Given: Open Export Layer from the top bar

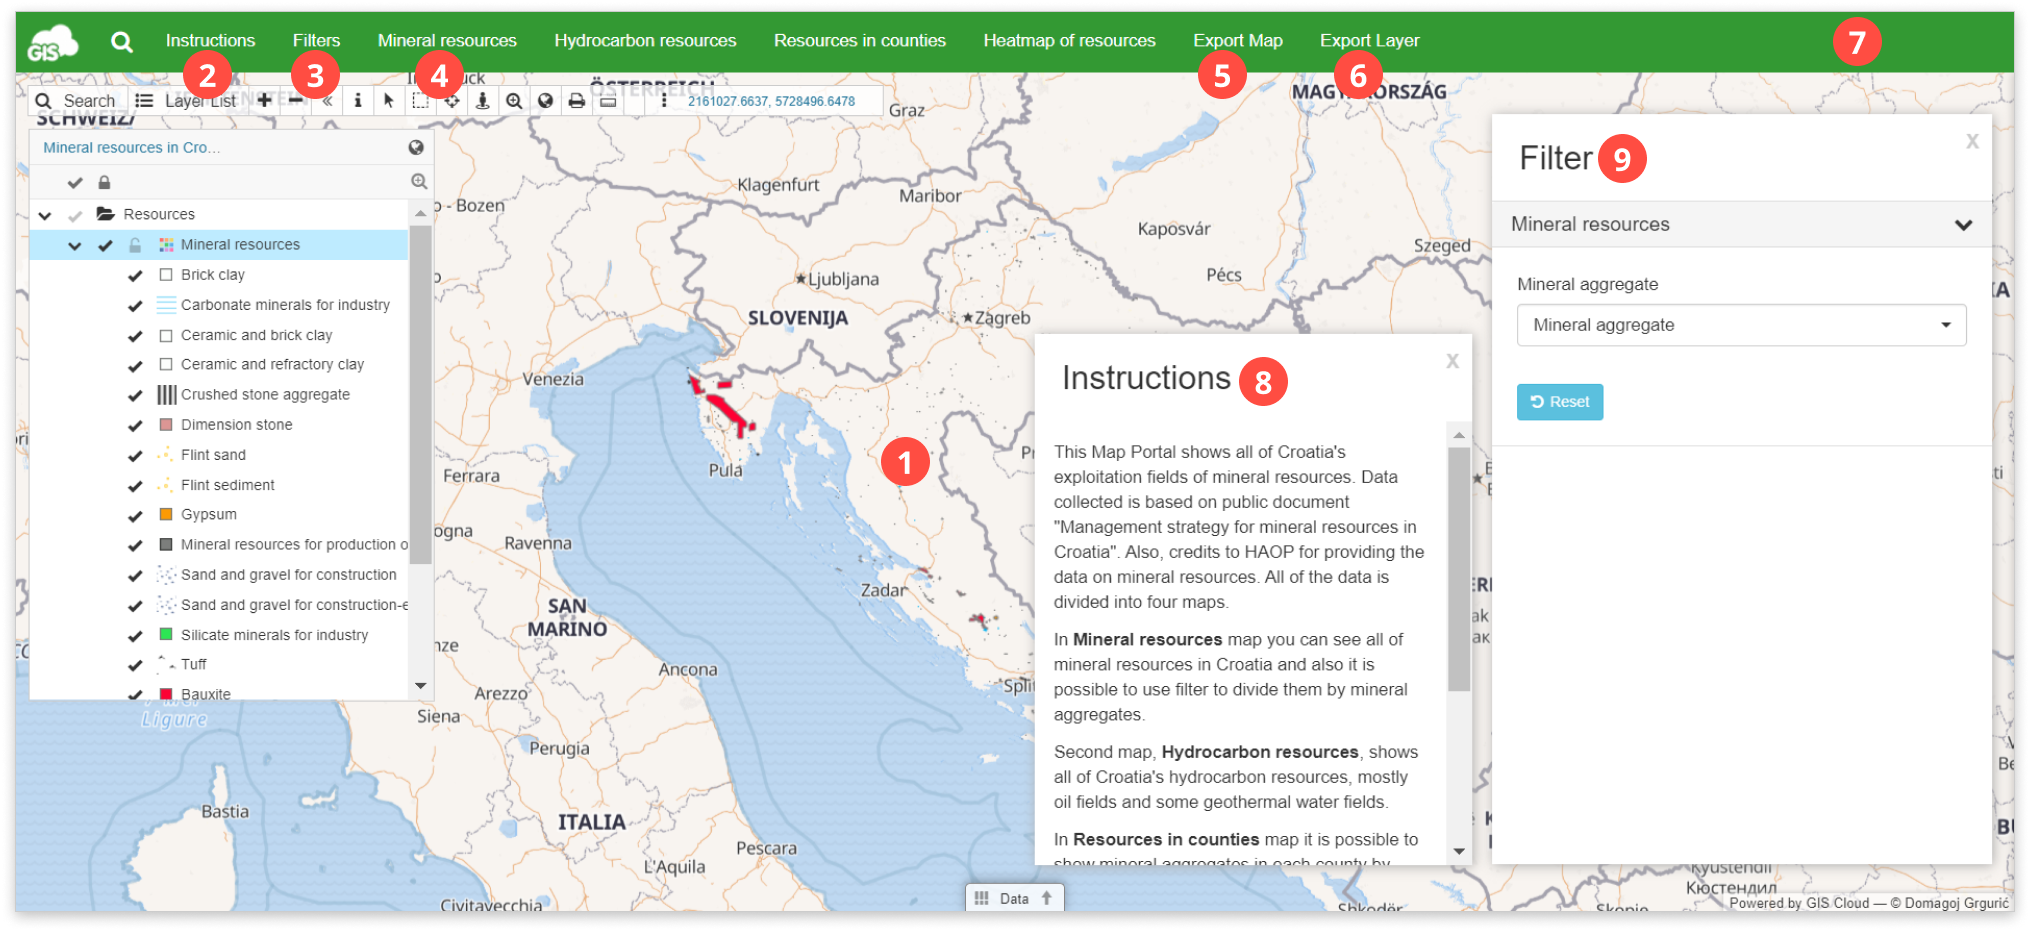Looking at the screenshot, I should point(1368,40).
